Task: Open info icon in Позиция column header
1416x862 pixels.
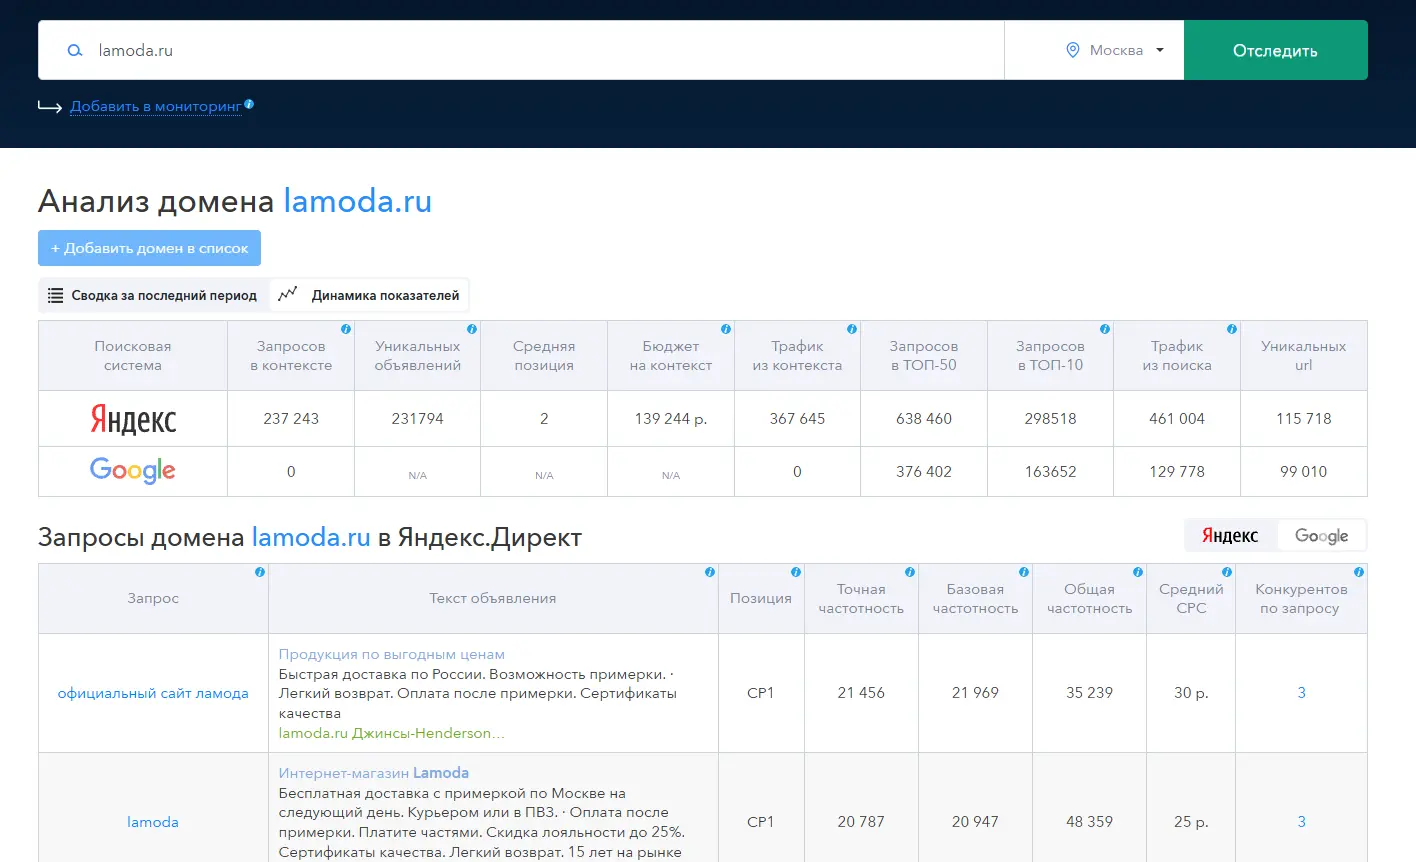Action: click(x=796, y=572)
